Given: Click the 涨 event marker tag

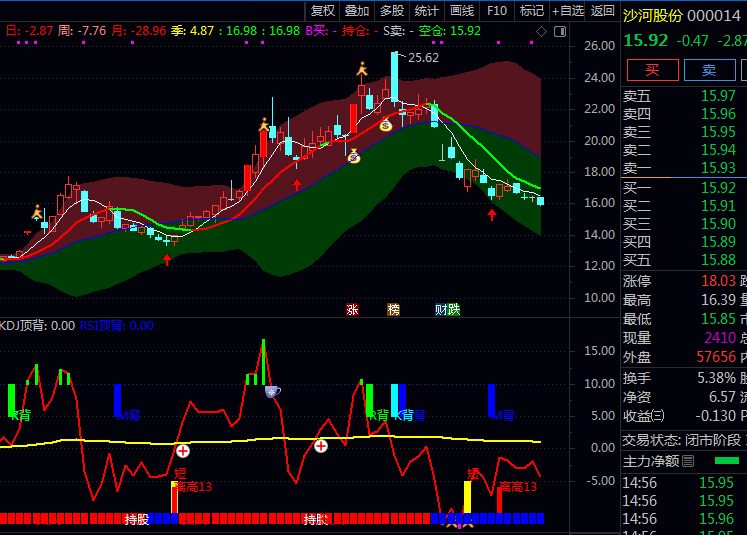Looking at the screenshot, I should [x=352, y=310].
